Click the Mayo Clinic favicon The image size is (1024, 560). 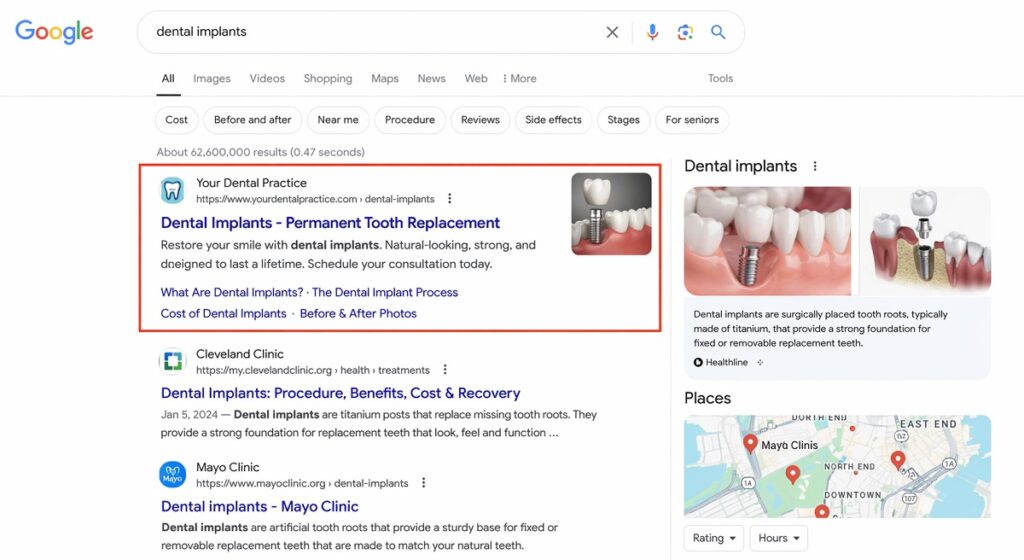(172, 474)
